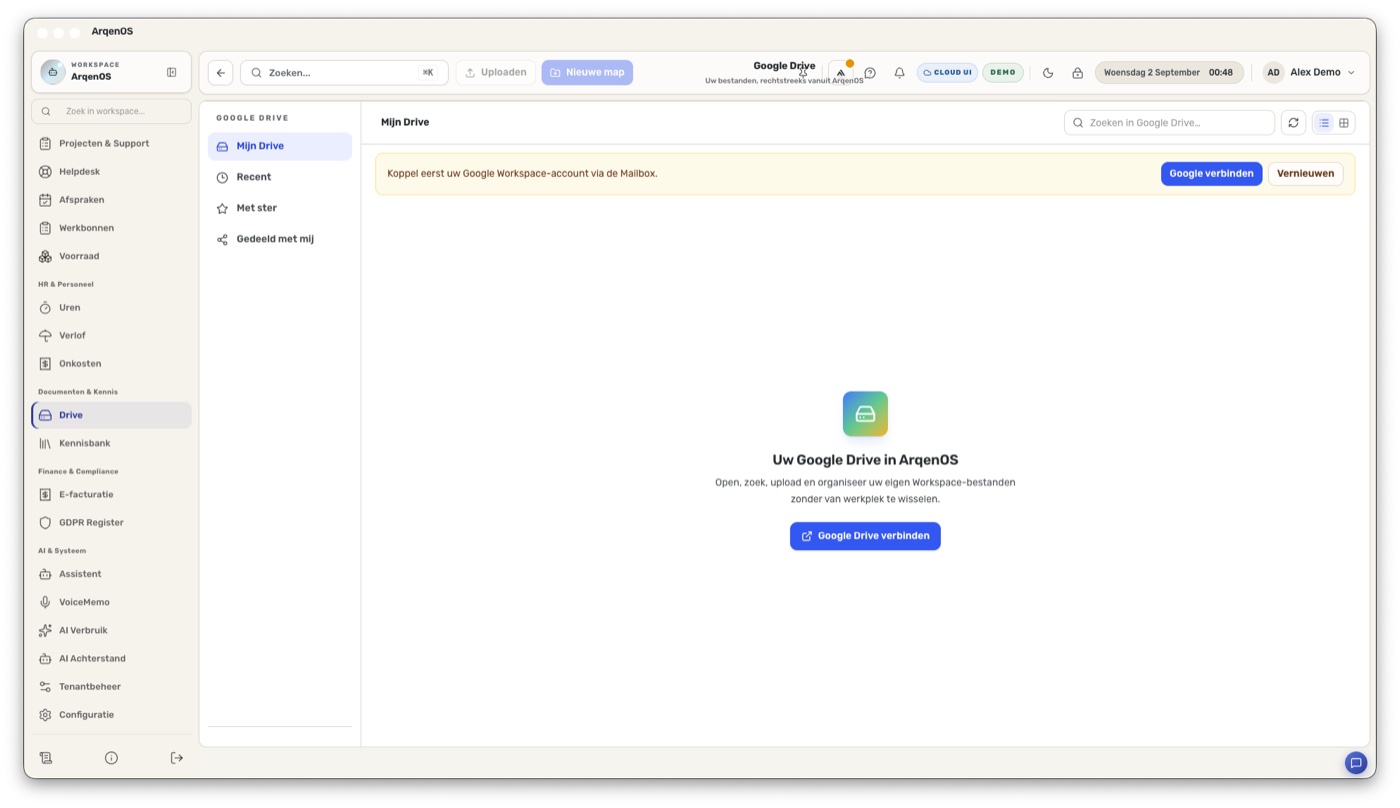Click Vernieuwen in the yellow banner

pyautogui.click(x=1305, y=174)
